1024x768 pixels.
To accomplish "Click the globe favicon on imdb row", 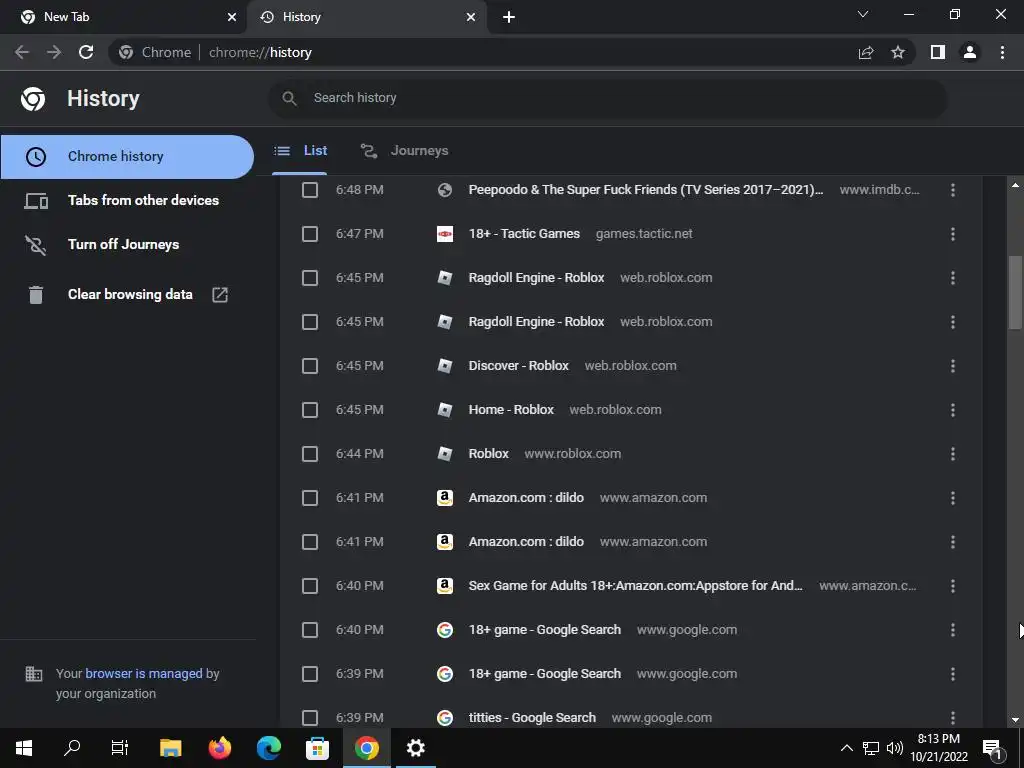I will (445, 190).
